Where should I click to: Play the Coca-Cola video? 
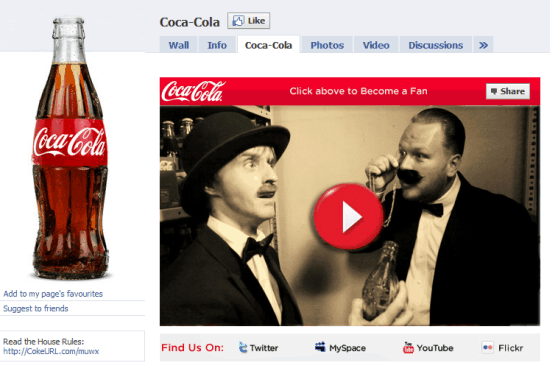tap(349, 216)
